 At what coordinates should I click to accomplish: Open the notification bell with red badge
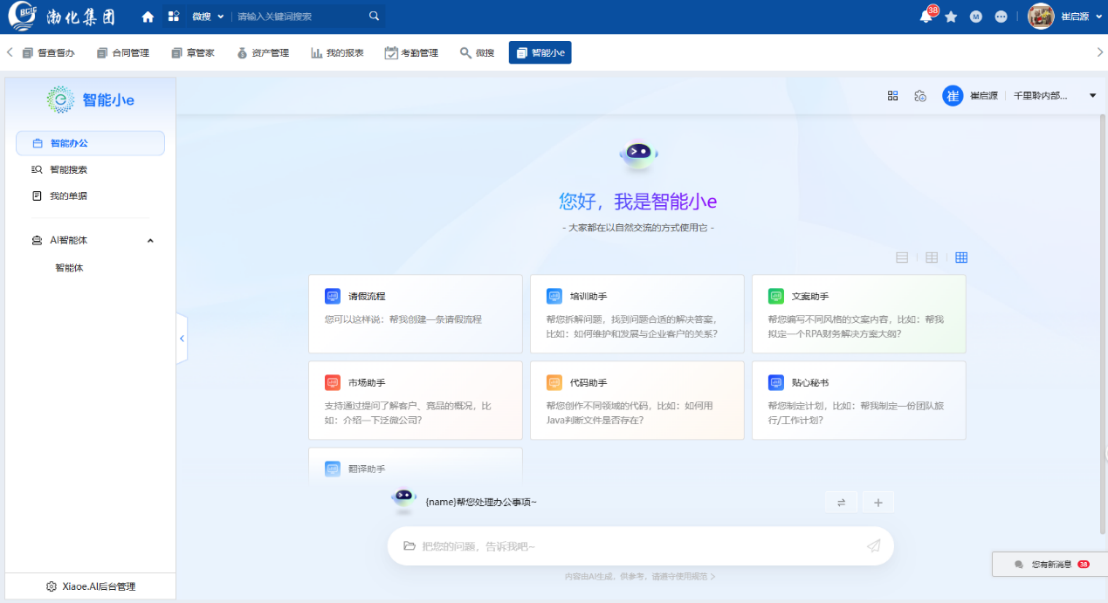(x=926, y=17)
